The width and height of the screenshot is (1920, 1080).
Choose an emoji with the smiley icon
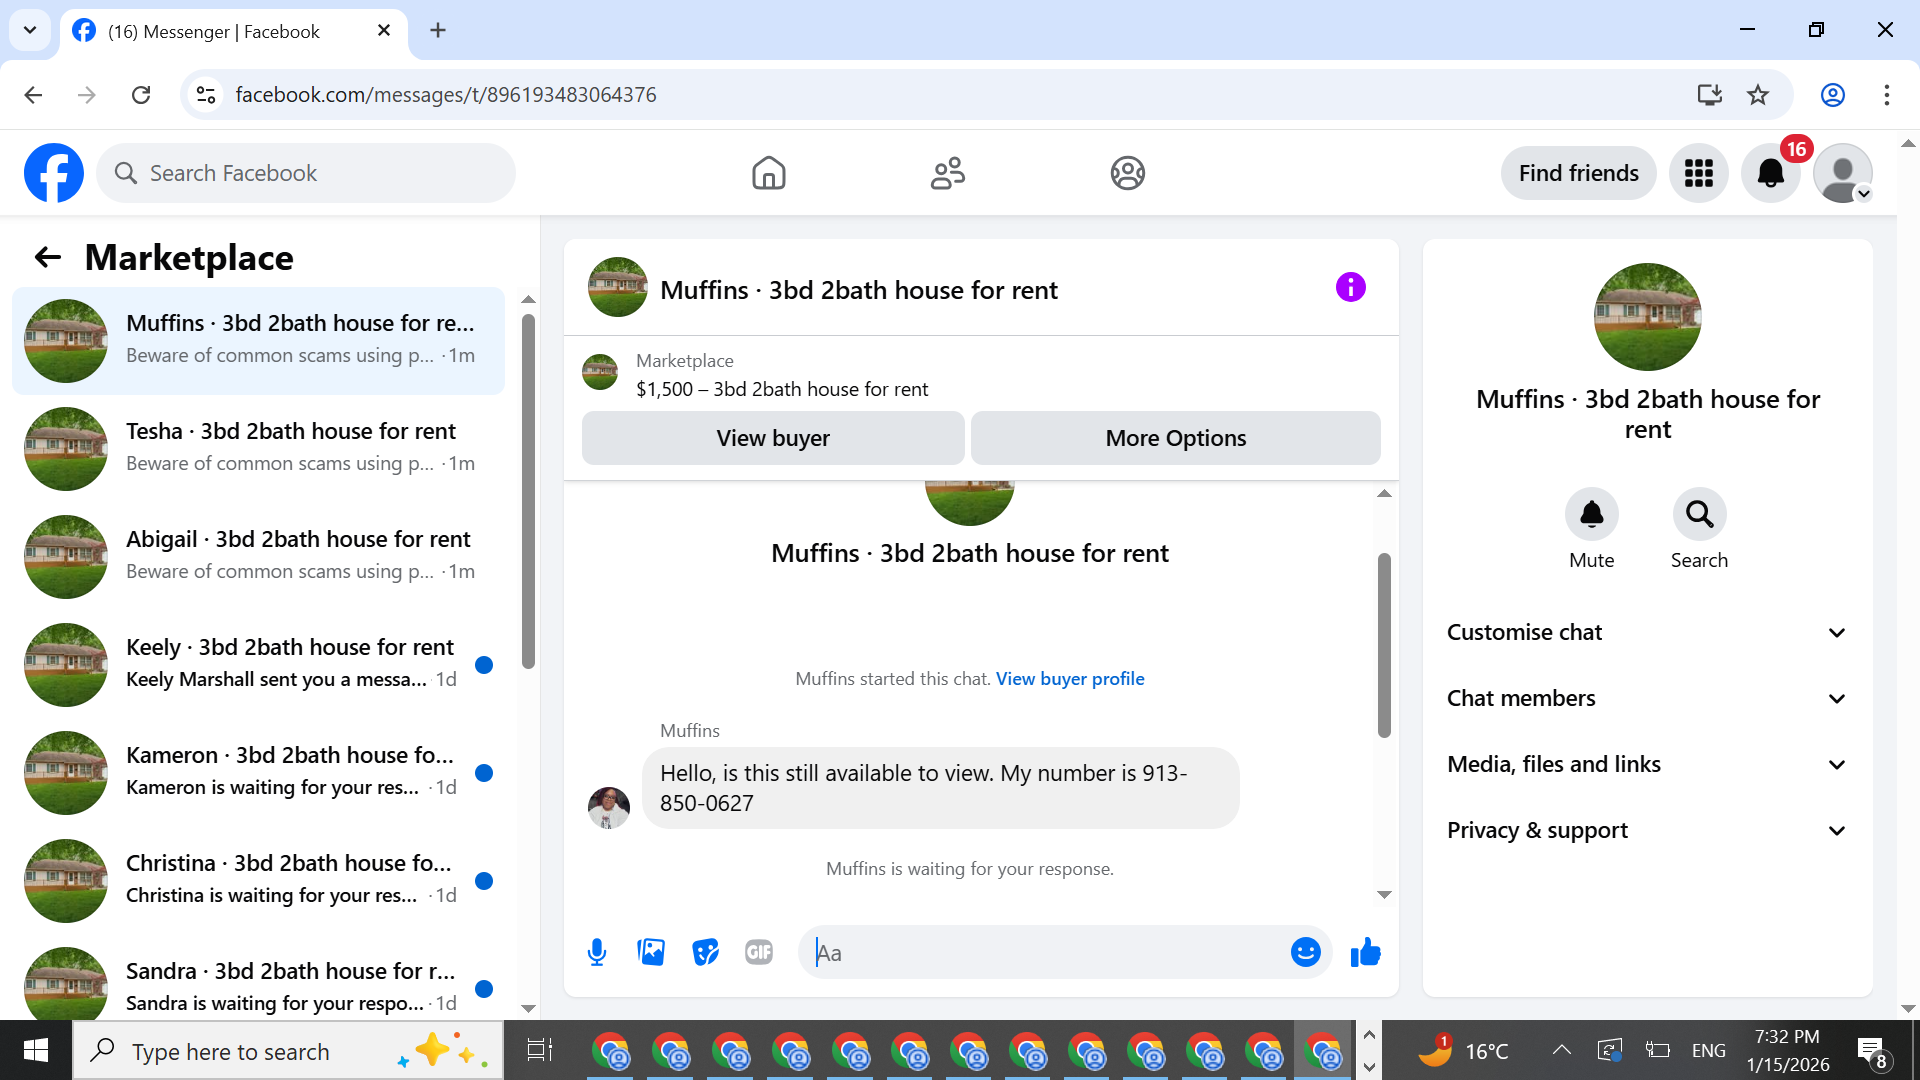point(1305,952)
